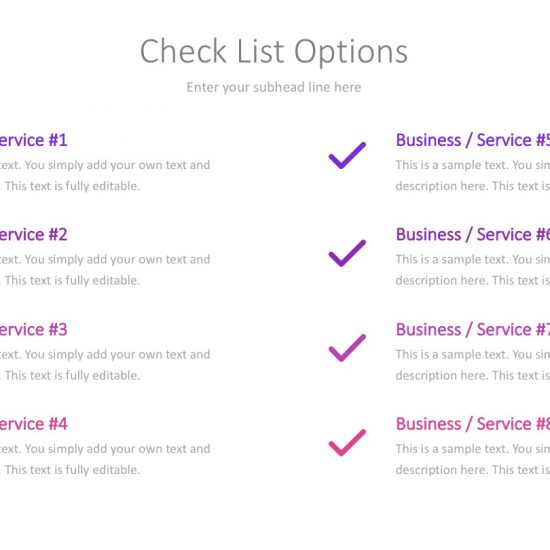
Task: Select the Check List Options title
Action: point(274,52)
